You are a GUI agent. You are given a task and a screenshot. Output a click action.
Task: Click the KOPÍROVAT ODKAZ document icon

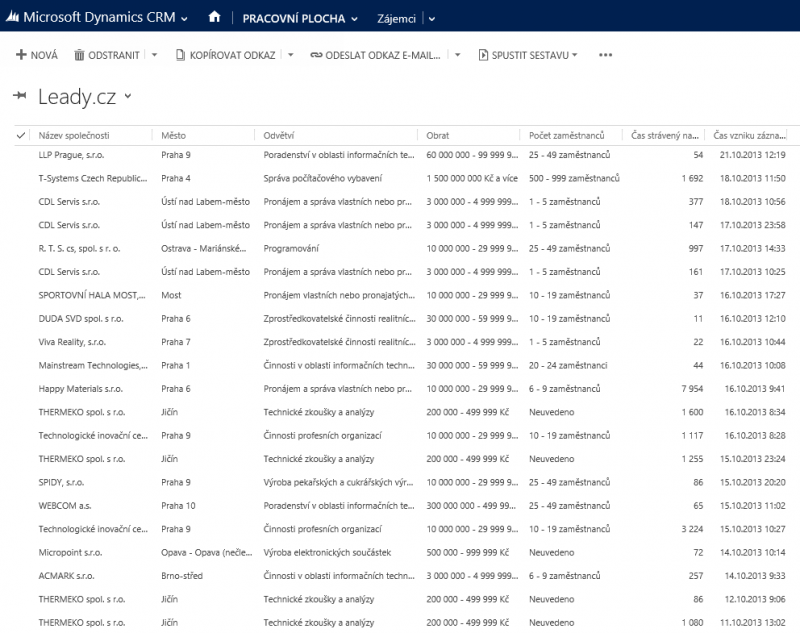tap(180, 55)
